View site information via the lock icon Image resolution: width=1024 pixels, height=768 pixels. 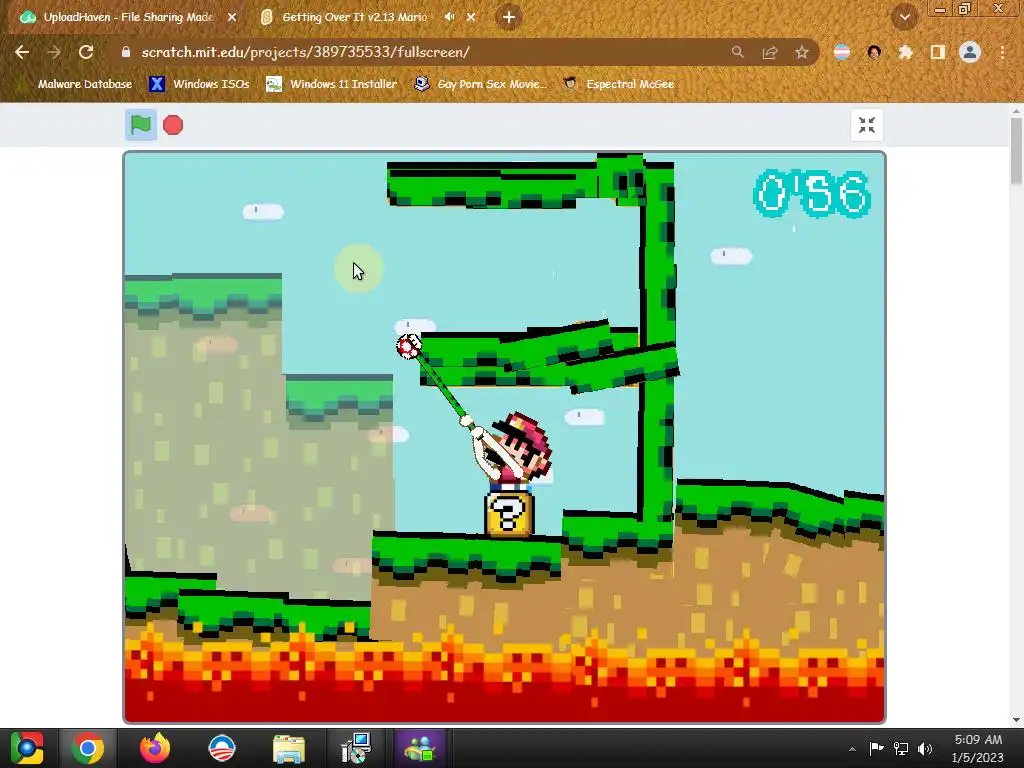coord(126,52)
